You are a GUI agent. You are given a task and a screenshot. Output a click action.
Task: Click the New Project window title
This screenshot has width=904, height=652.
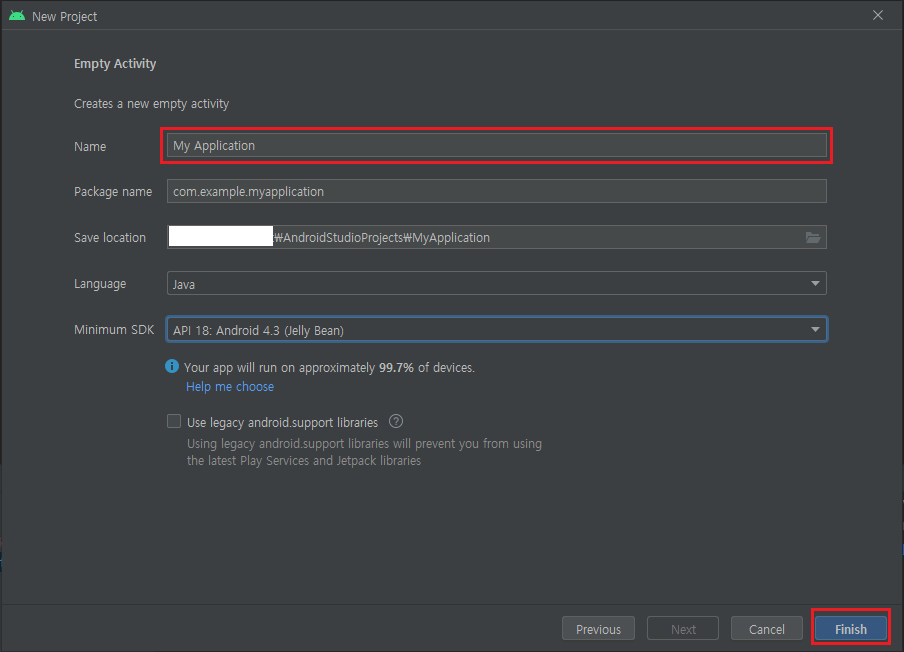pos(64,17)
